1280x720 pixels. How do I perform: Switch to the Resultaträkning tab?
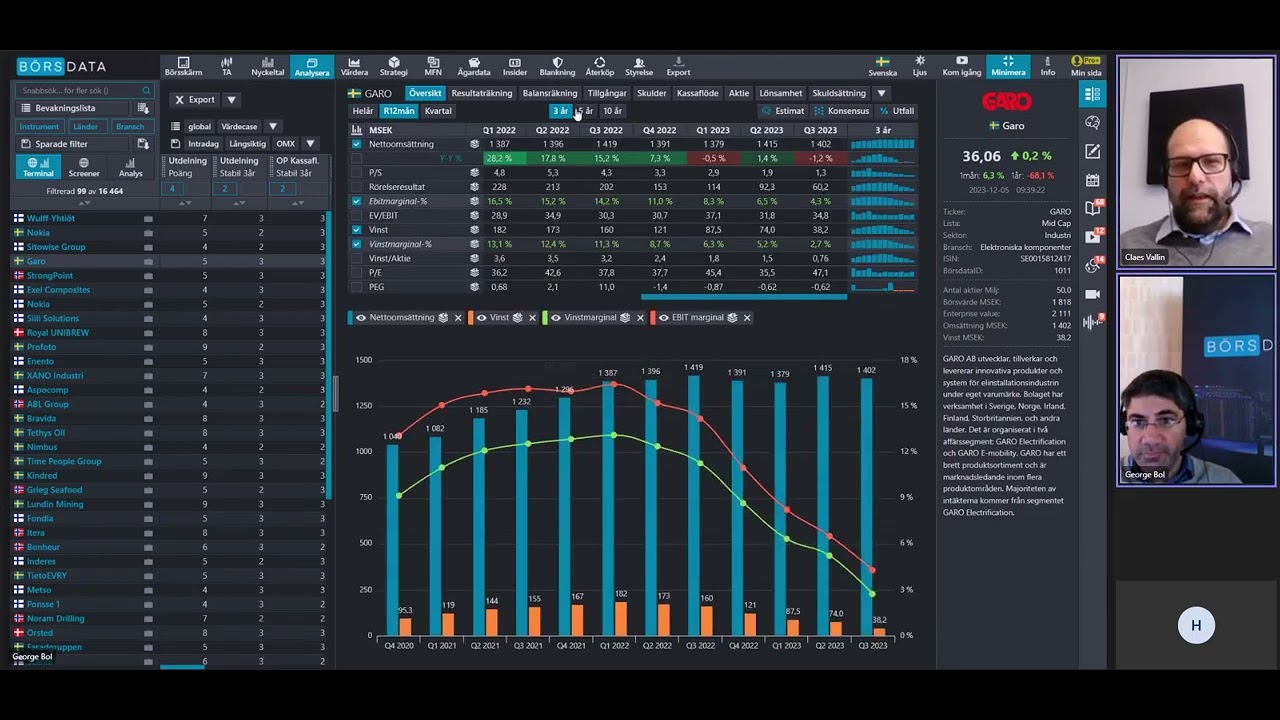coord(481,93)
